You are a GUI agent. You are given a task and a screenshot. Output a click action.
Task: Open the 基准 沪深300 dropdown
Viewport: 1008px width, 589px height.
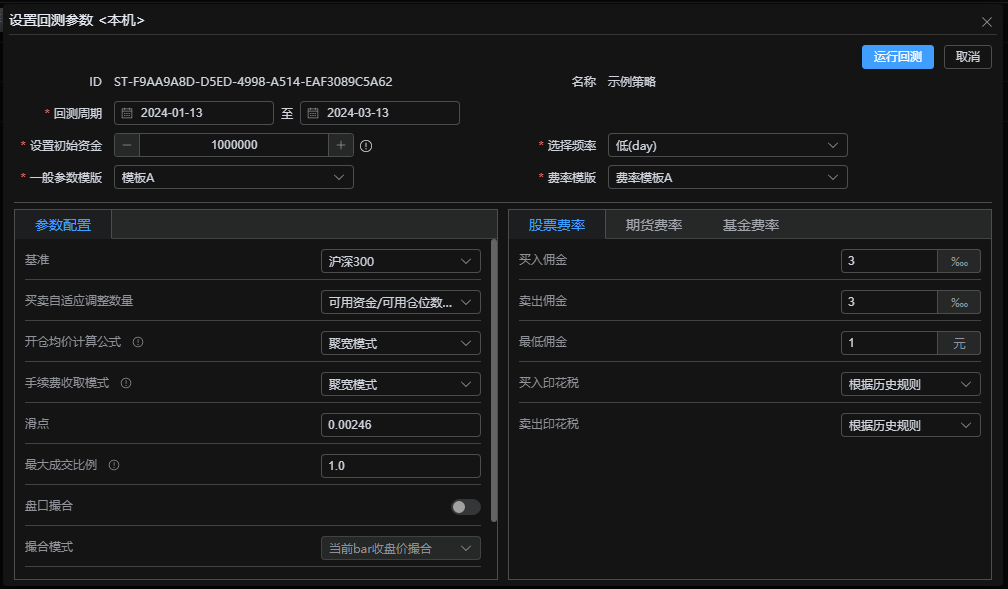coord(400,261)
